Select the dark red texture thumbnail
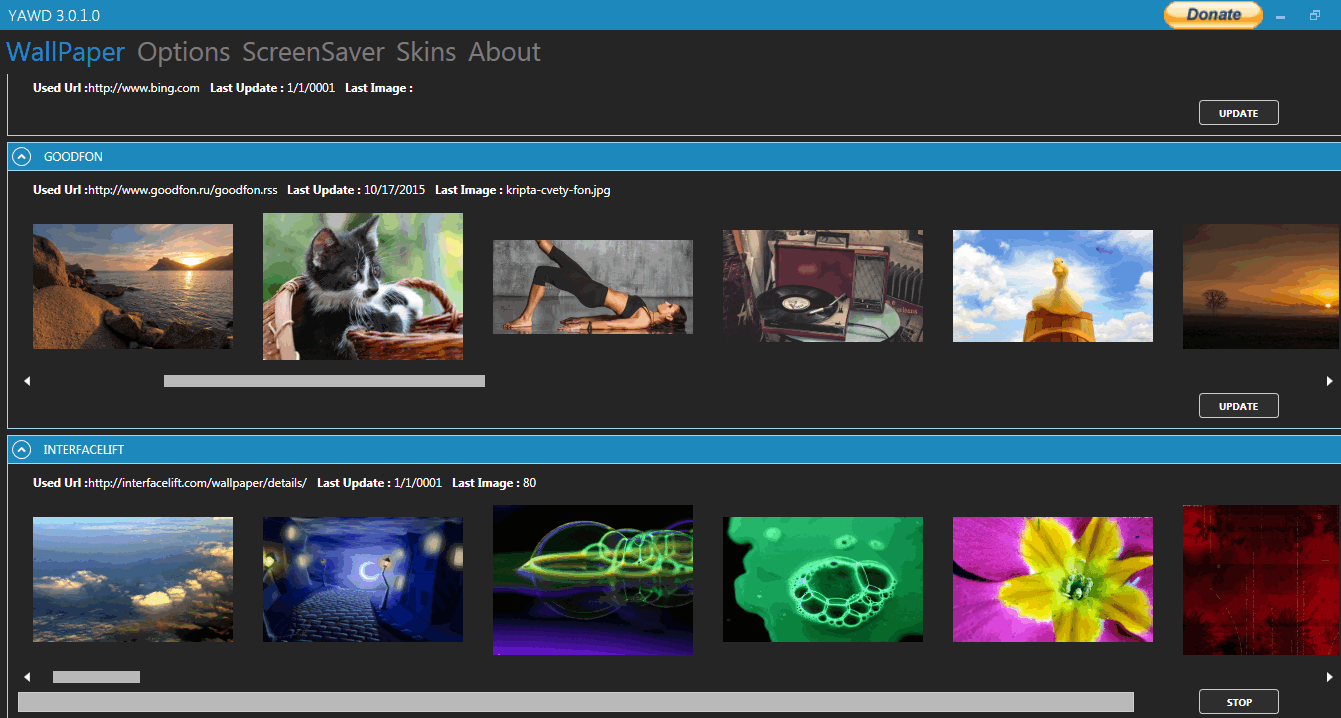This screenshot has height=718, width=1341. (1262, 580)
